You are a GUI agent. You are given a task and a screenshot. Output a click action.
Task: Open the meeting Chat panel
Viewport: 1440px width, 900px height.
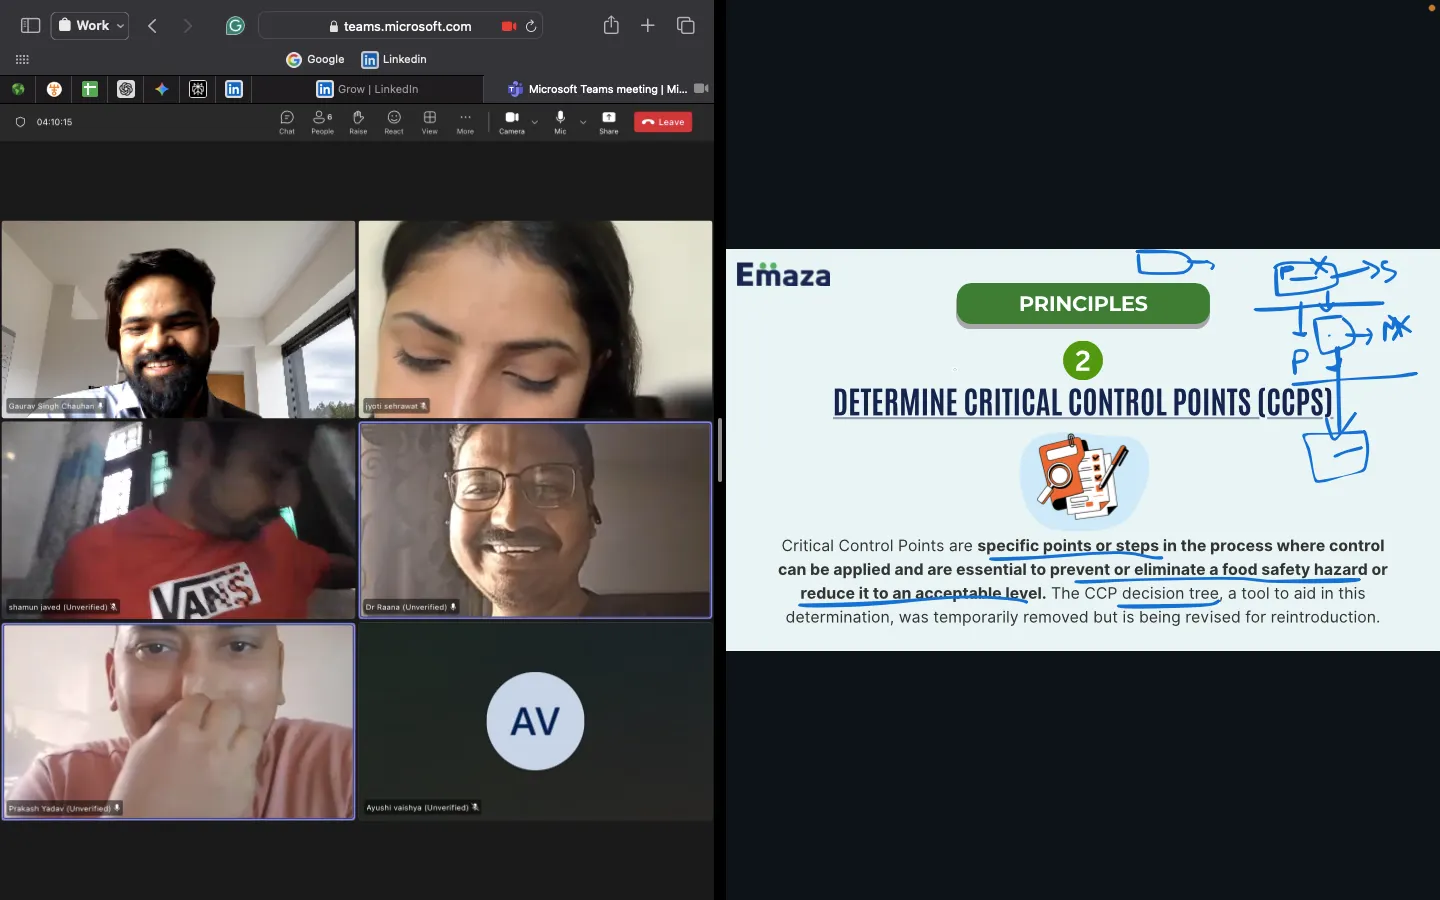click(x=287, y=122)
